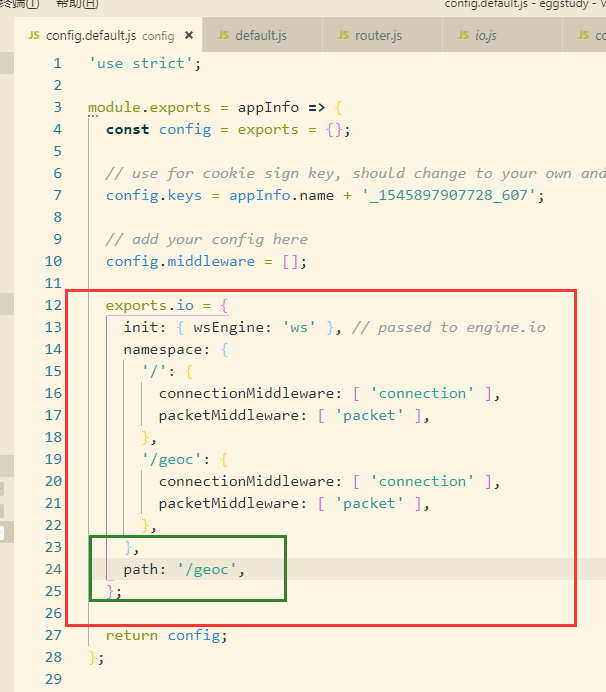Click the JS icon on config.default.js tab
The height and width of the screenshot is (692, 606).
tap(34, 35)
